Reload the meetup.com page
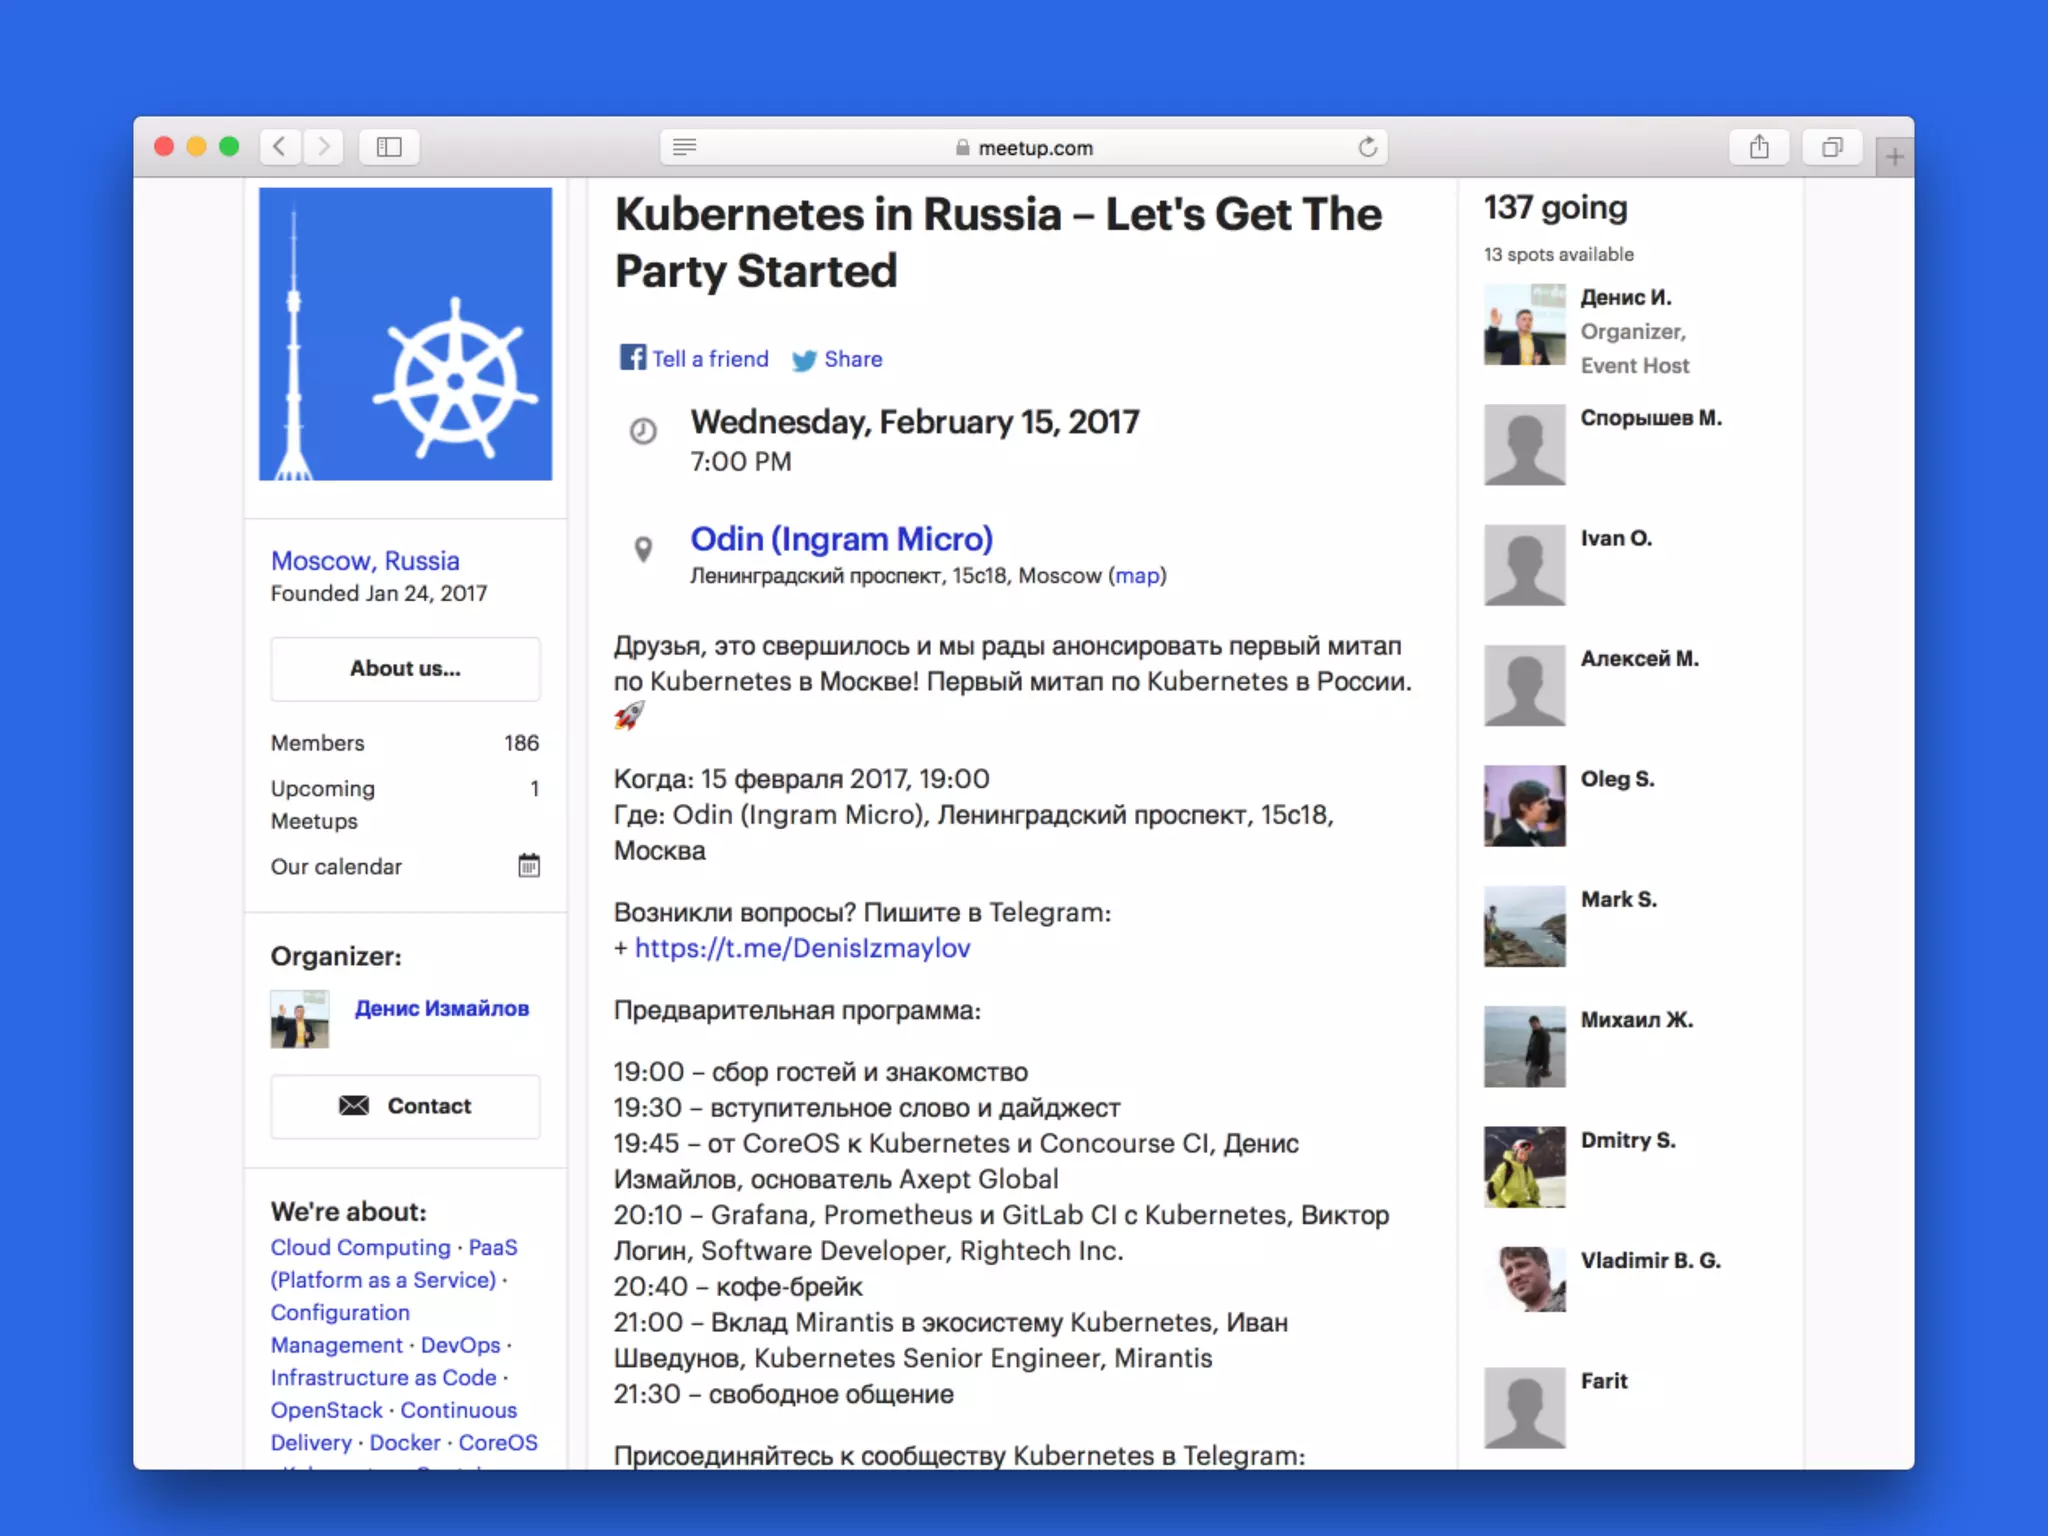 1367,147
